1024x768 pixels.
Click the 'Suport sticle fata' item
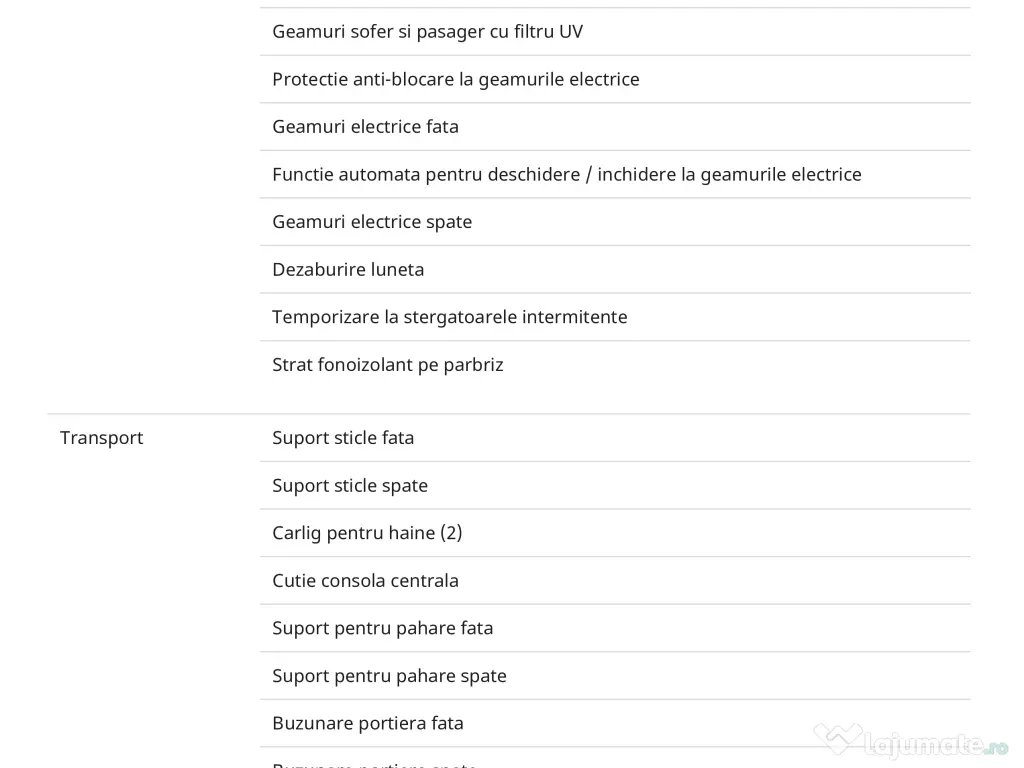(343, 438)
